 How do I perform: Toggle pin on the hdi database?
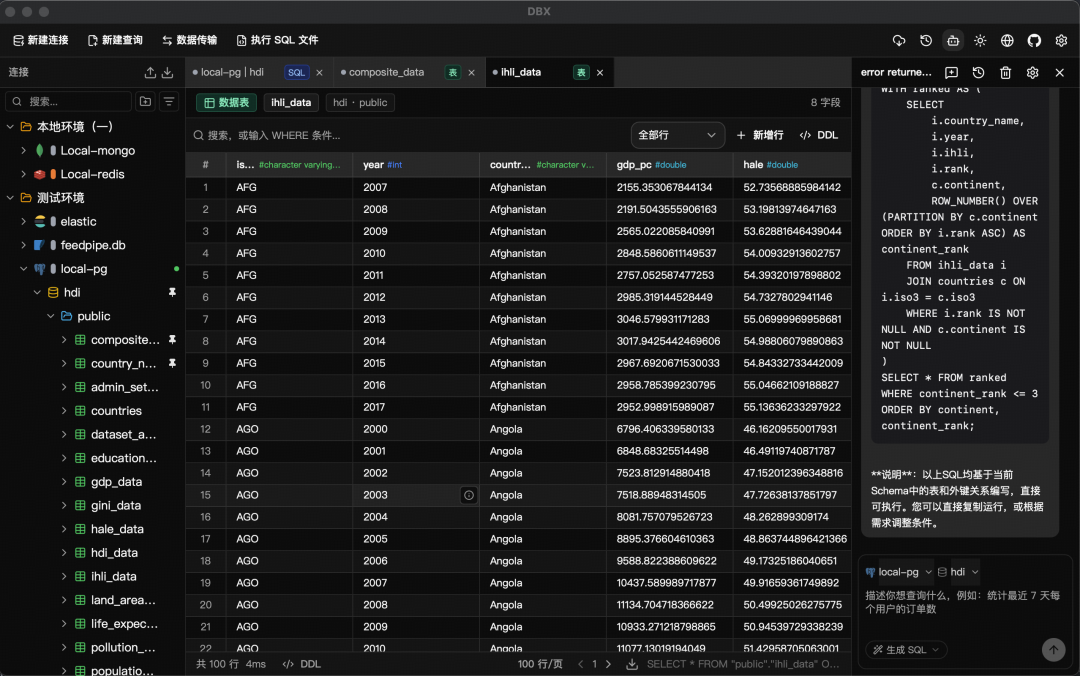click(x=172, y=293)
